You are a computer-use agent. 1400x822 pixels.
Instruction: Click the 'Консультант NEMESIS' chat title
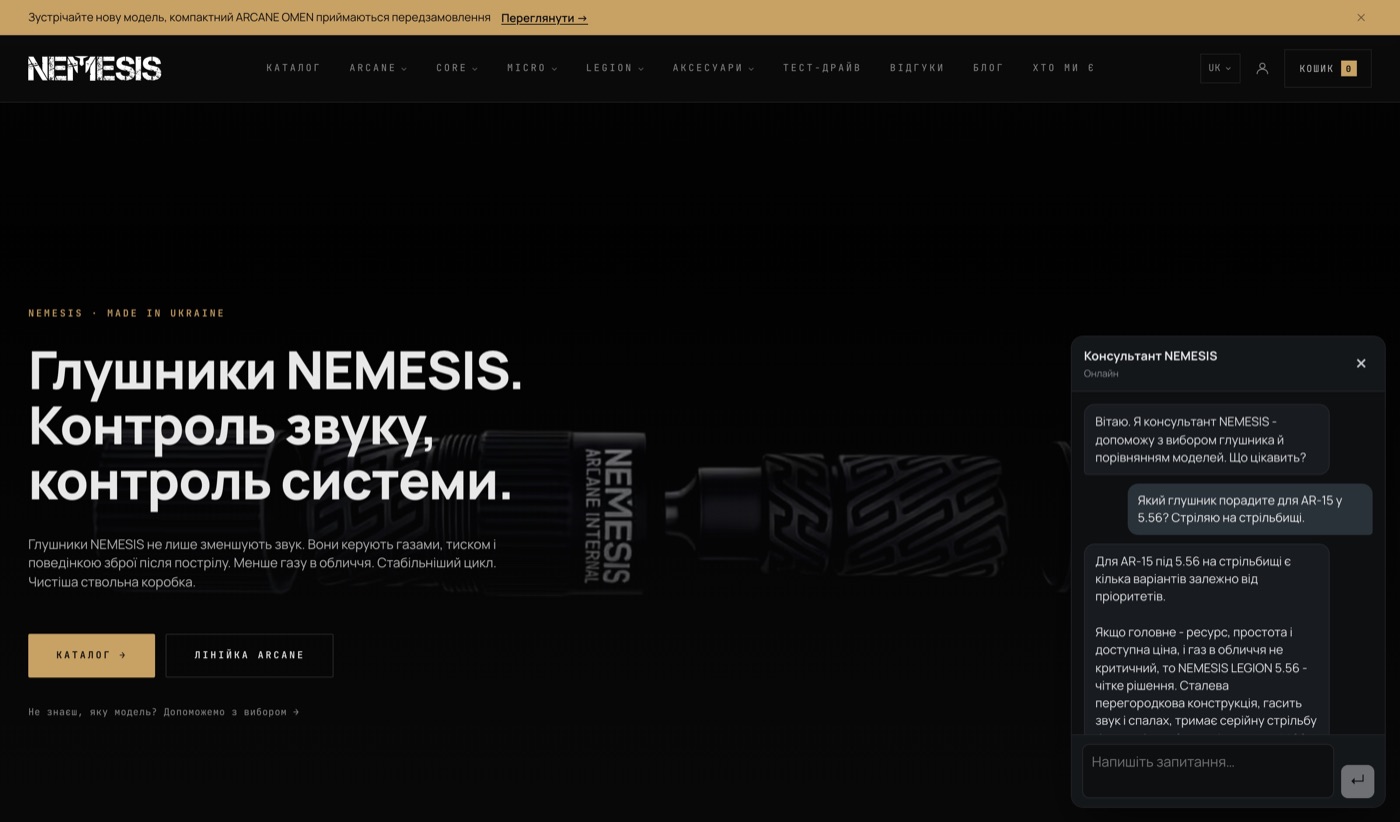[x=1150, y=356]
